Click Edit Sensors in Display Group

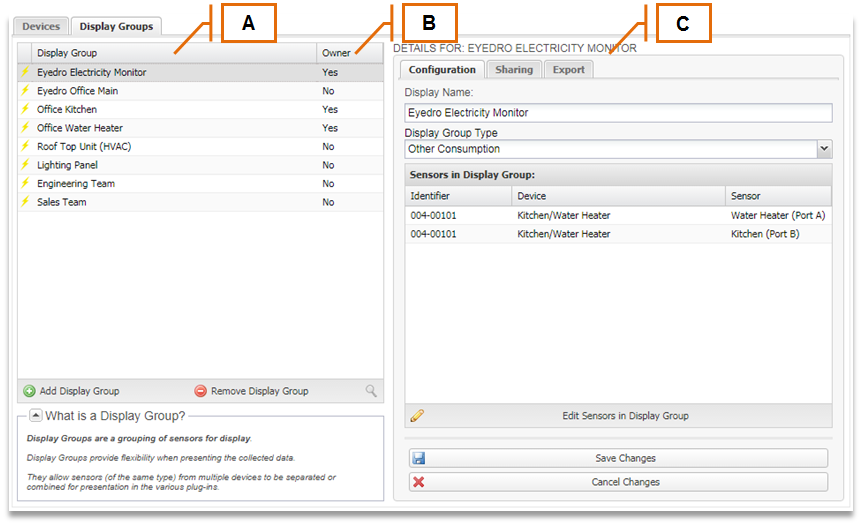point(618,415)
